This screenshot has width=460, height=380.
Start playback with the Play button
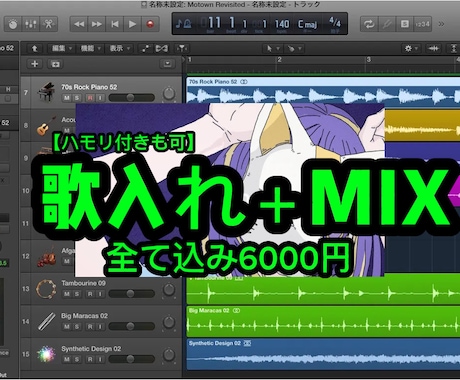[x=132, y=24]
